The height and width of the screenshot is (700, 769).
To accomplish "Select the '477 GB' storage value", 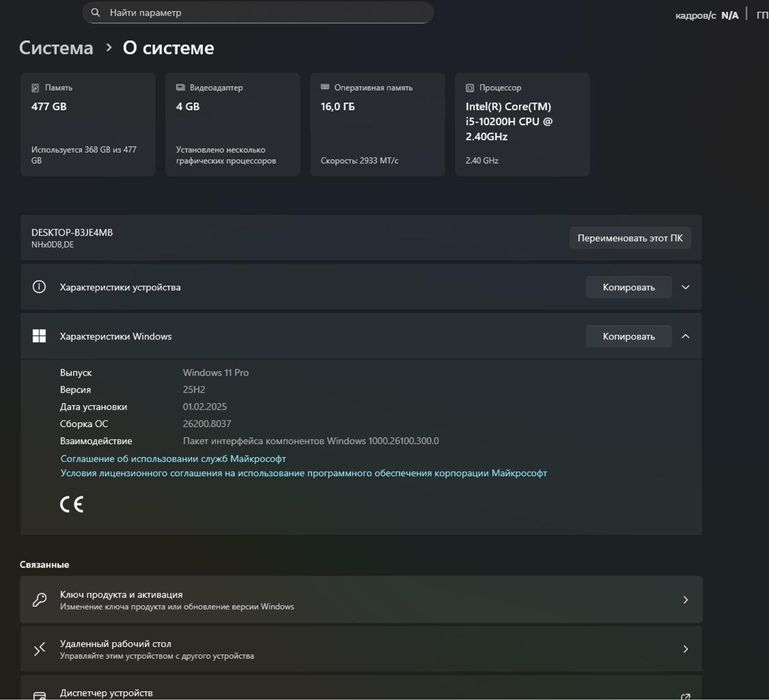I will (x=49, y=106).
